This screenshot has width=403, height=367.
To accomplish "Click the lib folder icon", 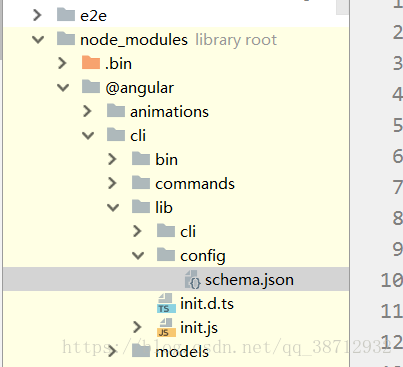I will tap(141, 207).
